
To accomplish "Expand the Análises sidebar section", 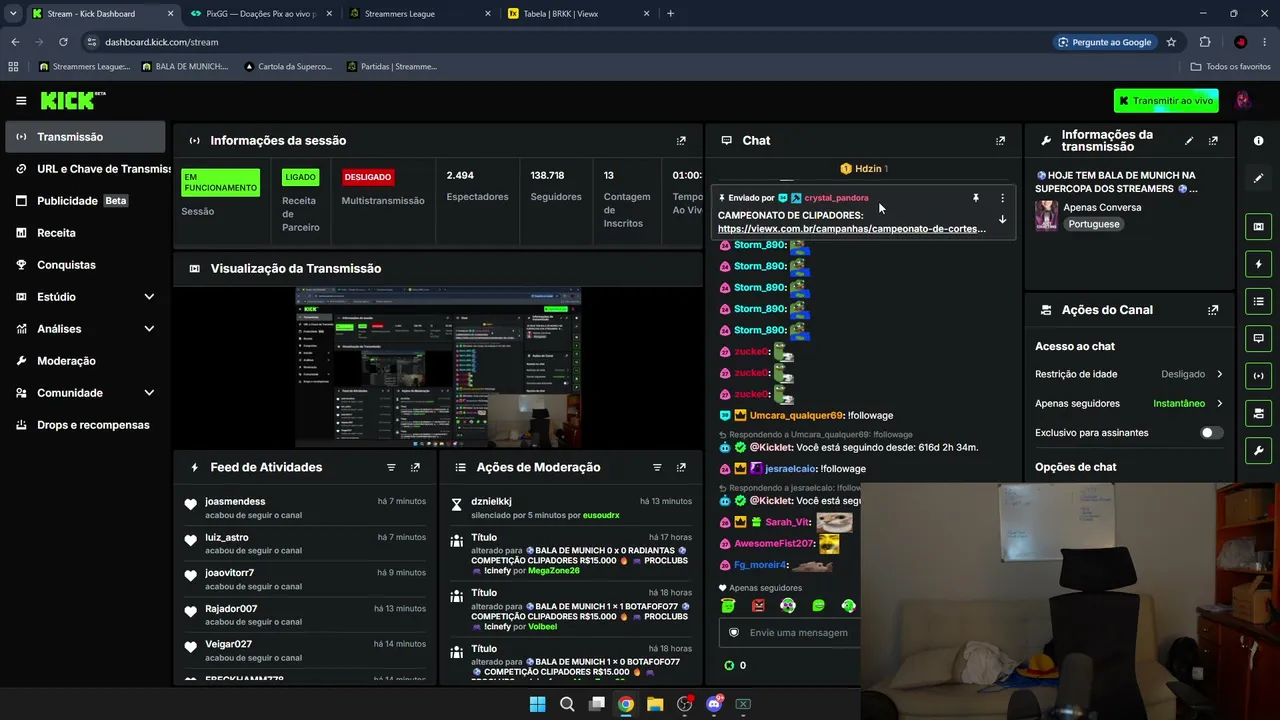I will coord(85,329).
